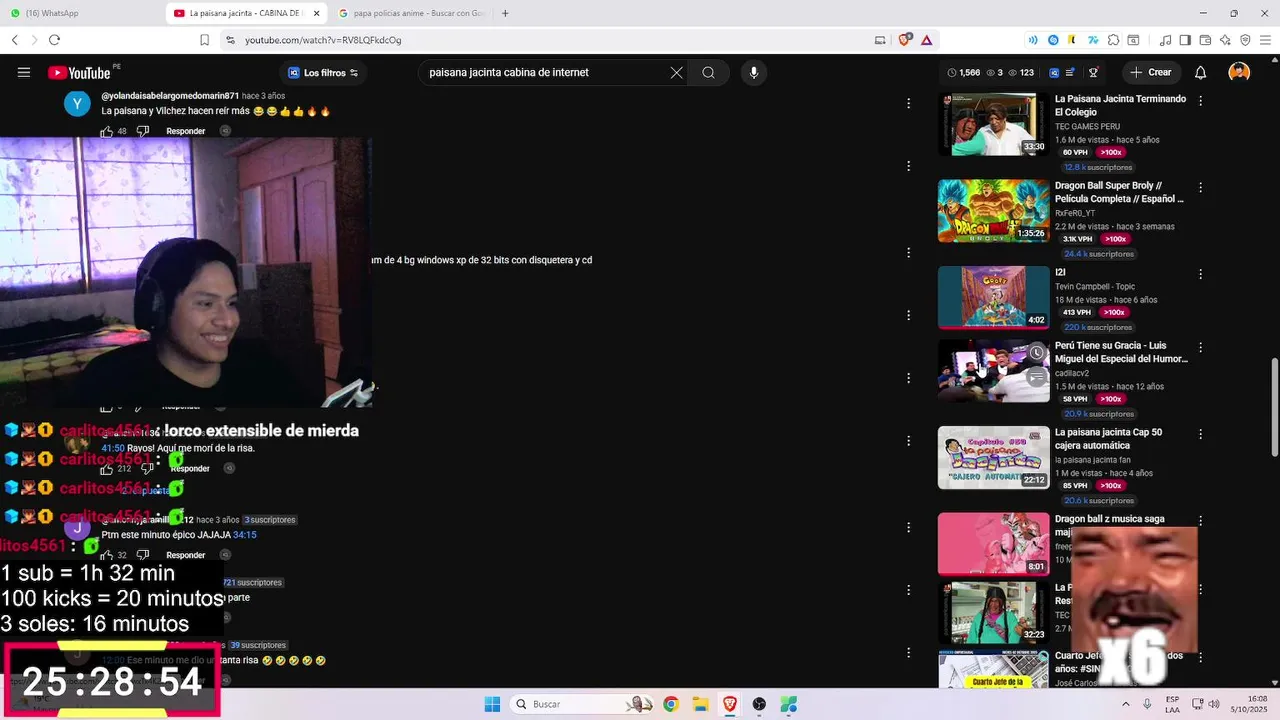Open 'La Paisana Jacinta Terminando El Colegio' thumbnail
The height and width of the screenshot is (720, 1280).
click(x=994, y=125)
